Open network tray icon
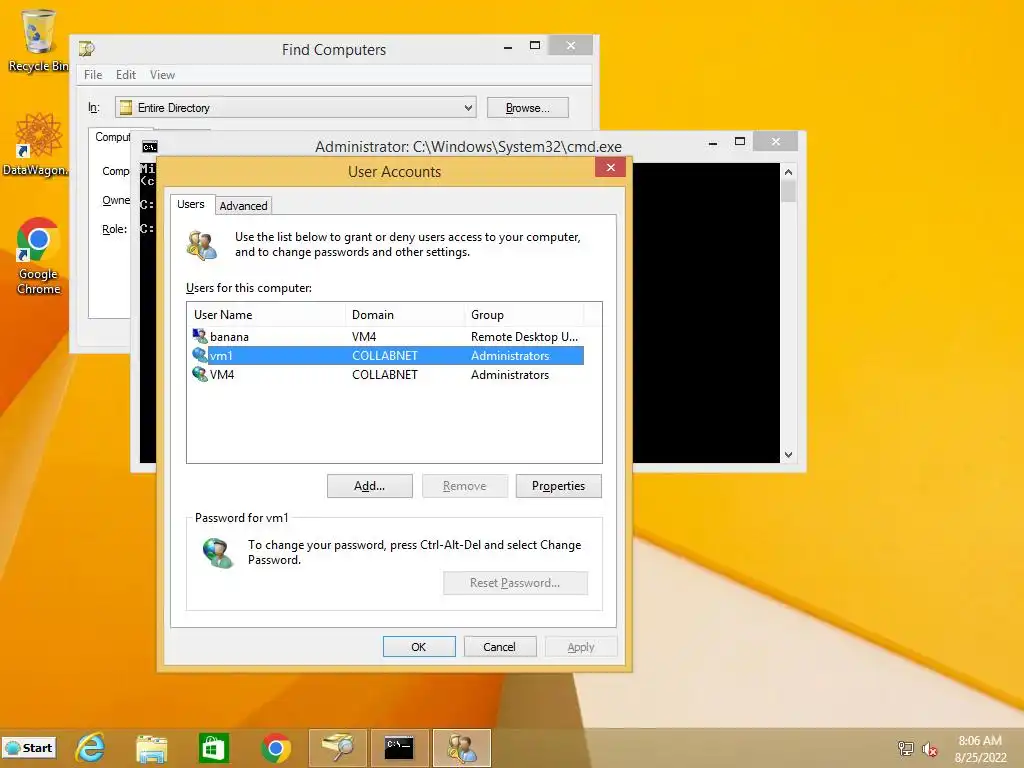Viewport: 1024px width, 768px height. (905, 748)
